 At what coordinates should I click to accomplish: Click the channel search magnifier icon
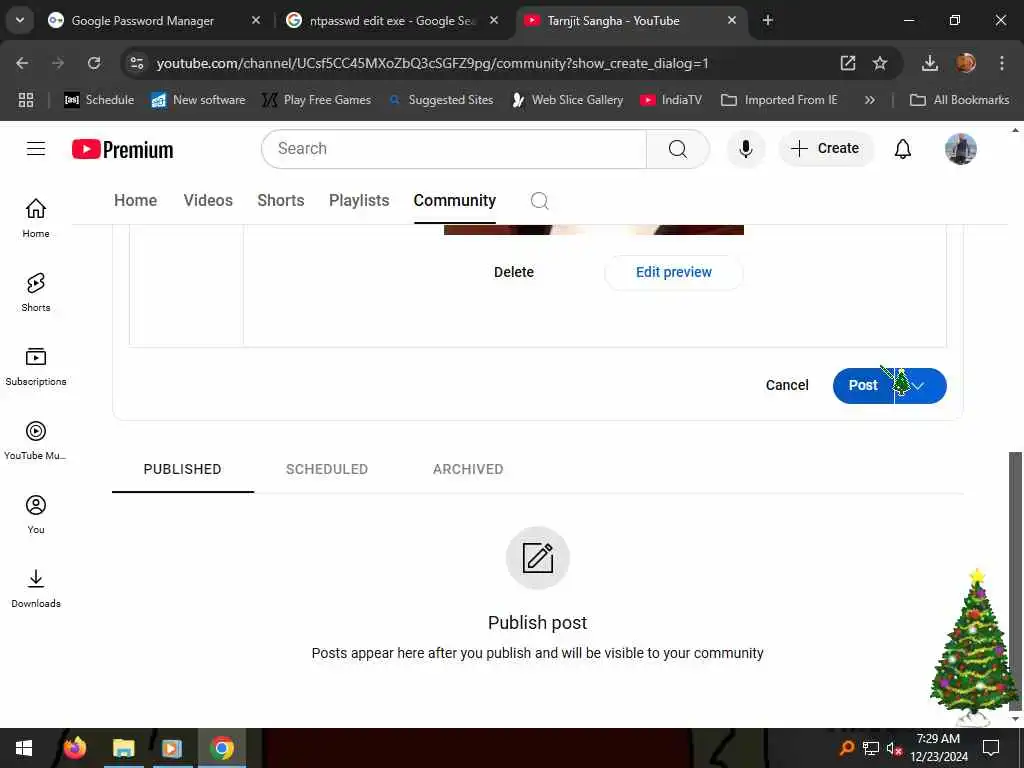539,200
